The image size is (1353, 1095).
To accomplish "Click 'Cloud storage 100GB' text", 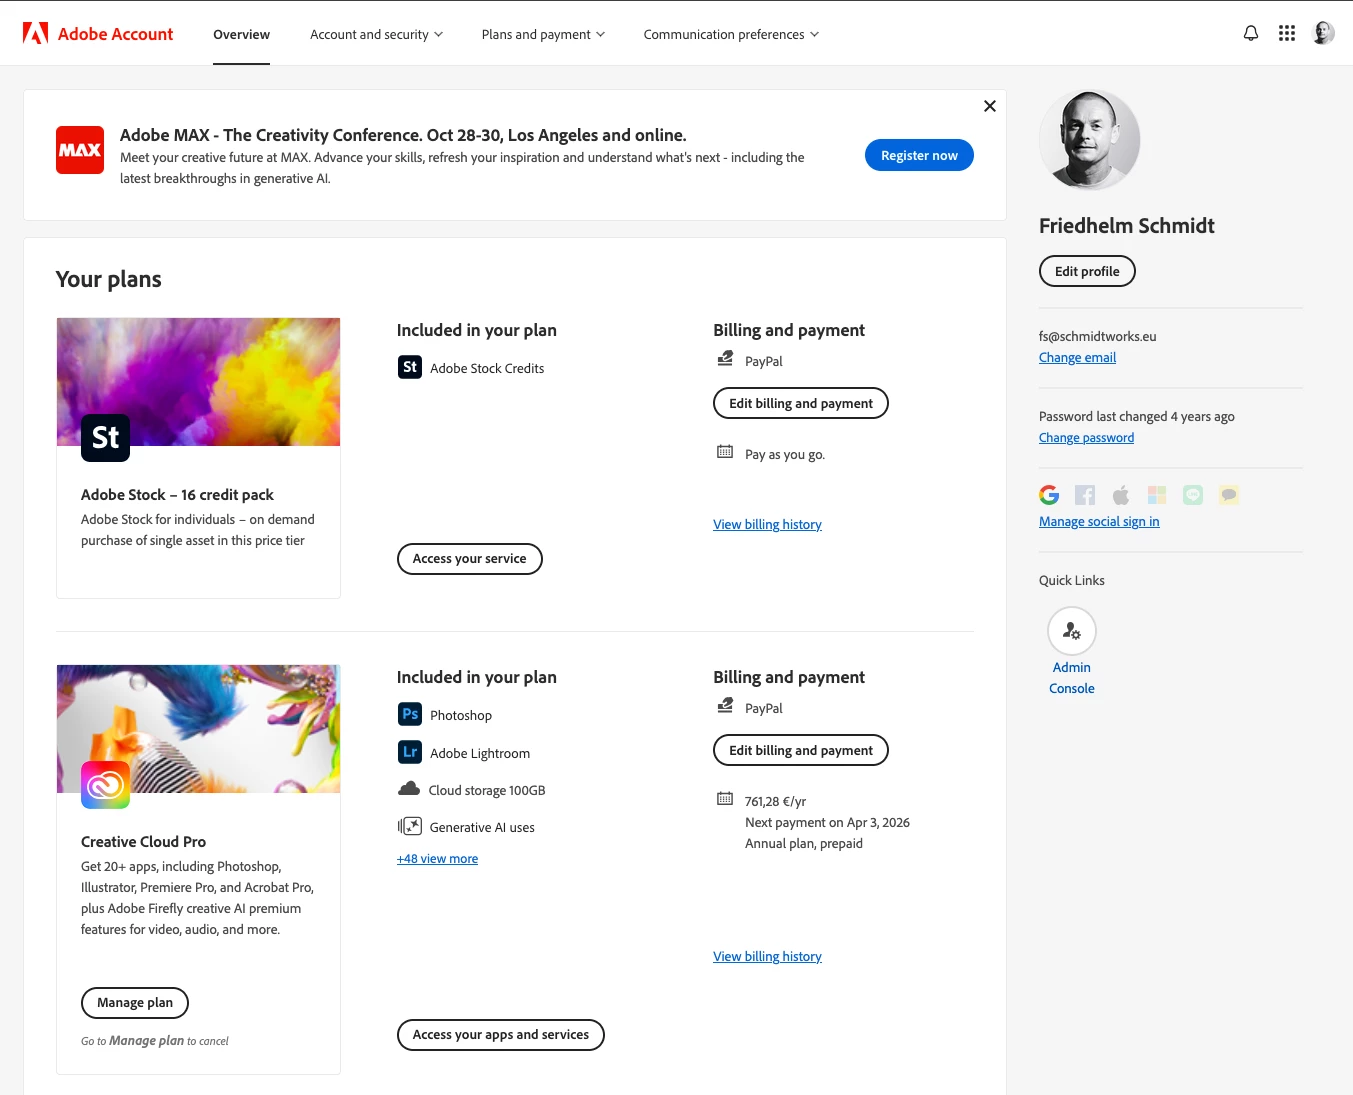I will [487, 791].
